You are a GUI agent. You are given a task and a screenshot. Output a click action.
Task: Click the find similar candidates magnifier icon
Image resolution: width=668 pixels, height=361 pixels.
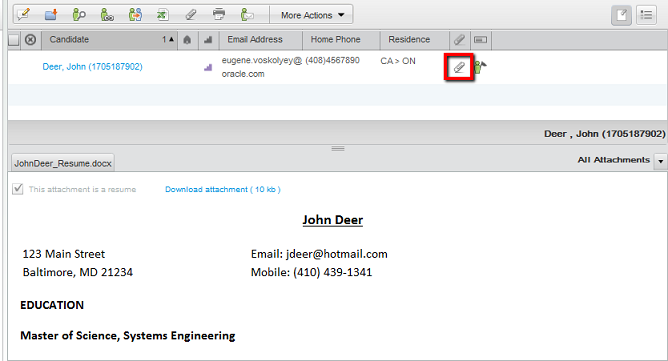[x=79, y=15]
